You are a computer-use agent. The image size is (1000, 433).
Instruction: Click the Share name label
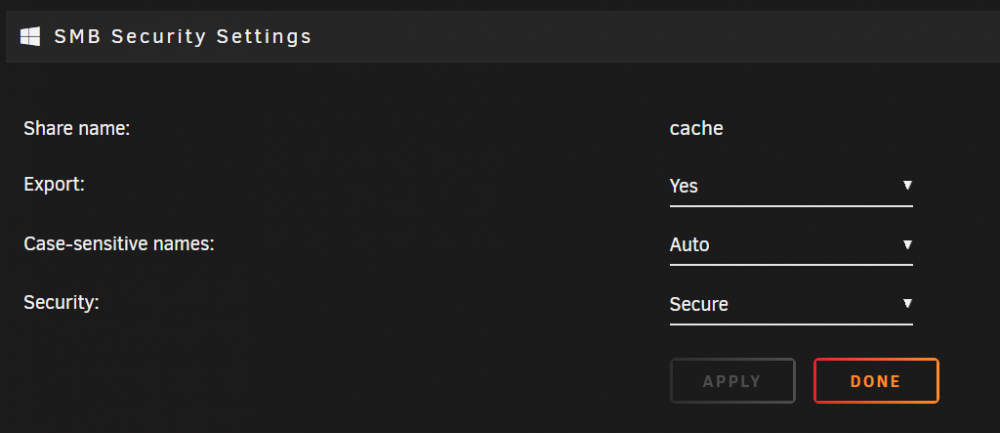77,129
